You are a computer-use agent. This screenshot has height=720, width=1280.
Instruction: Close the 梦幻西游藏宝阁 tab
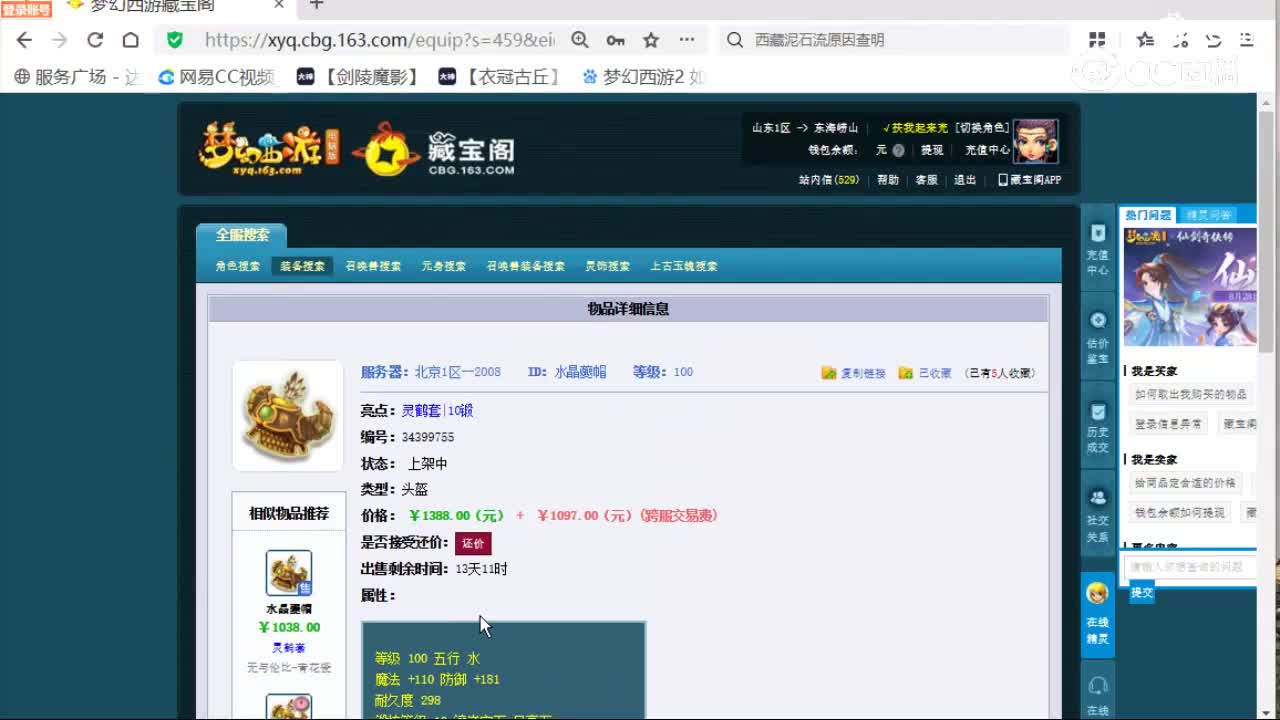pos(279,5)
